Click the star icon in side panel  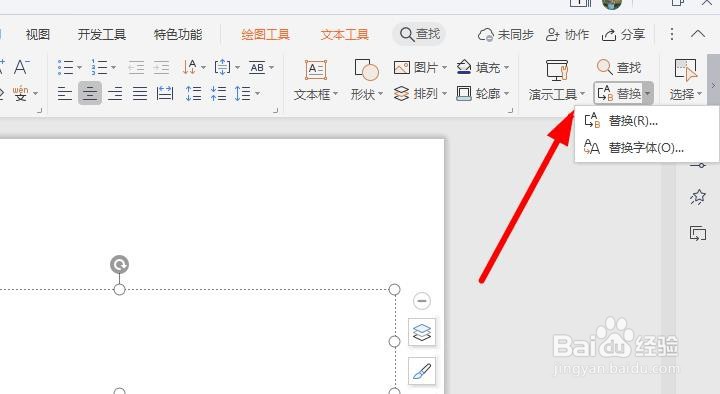coord(698,197)
